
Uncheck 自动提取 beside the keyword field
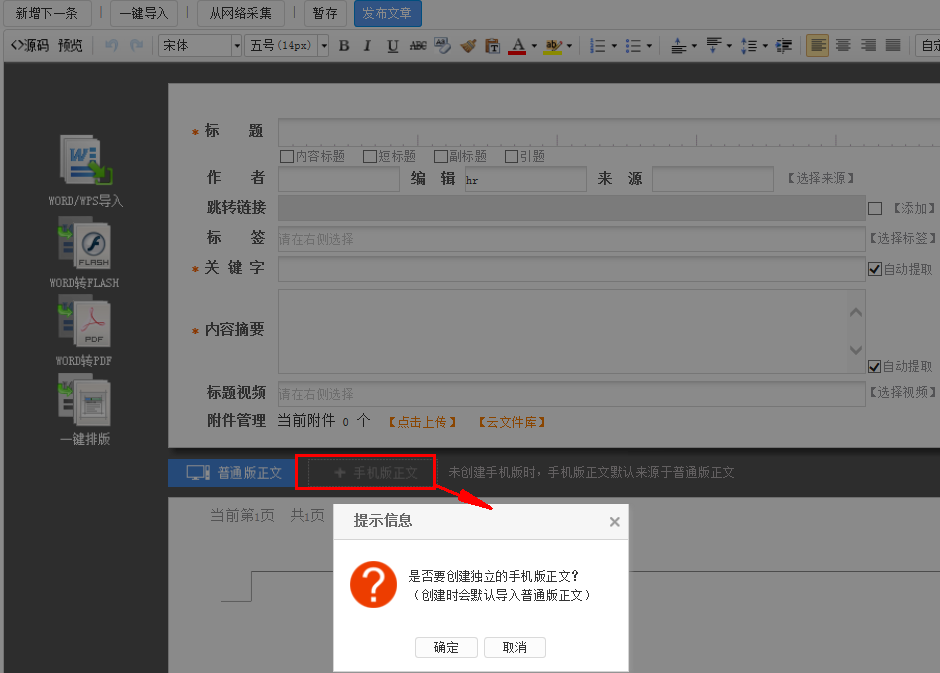(875, 269)
